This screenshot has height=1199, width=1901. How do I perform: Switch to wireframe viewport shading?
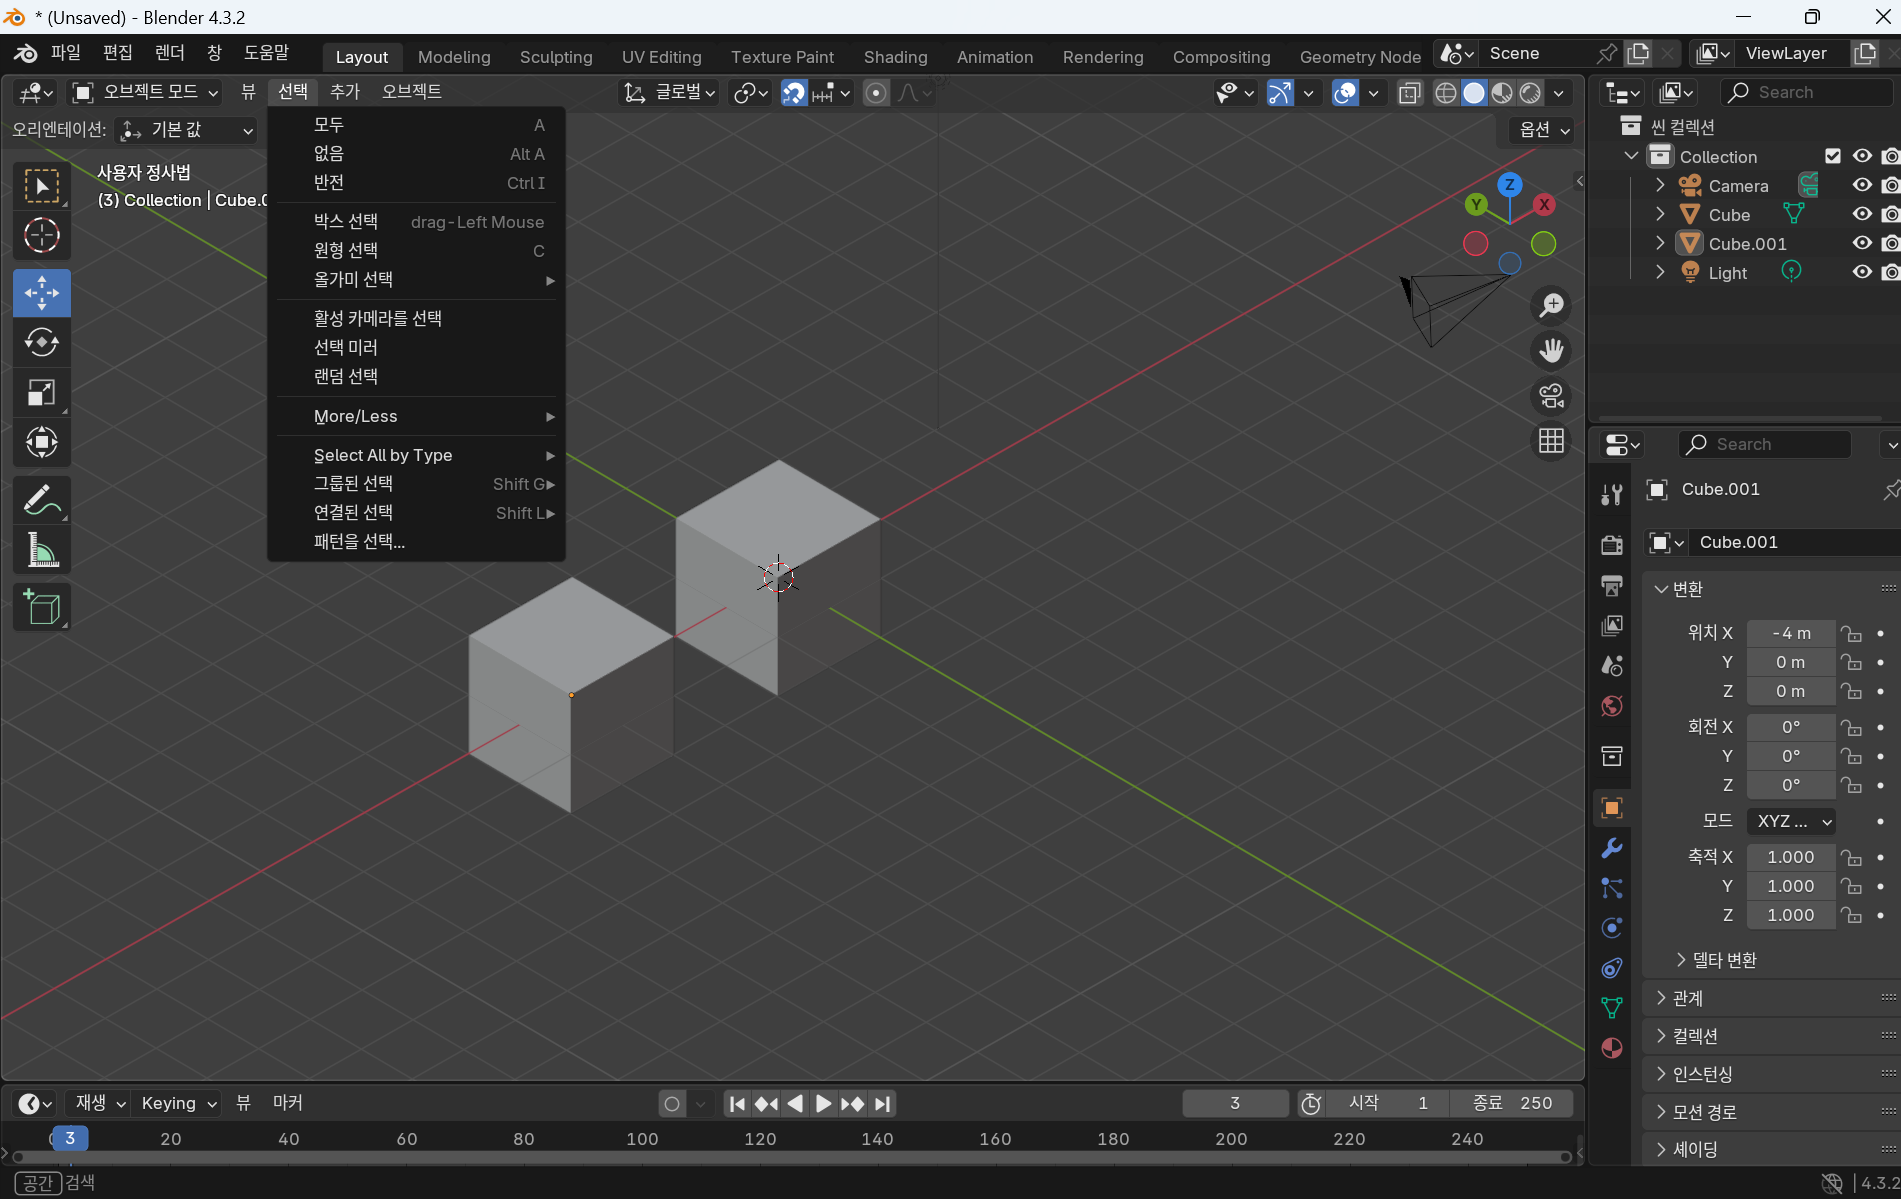pos(1446,93)
